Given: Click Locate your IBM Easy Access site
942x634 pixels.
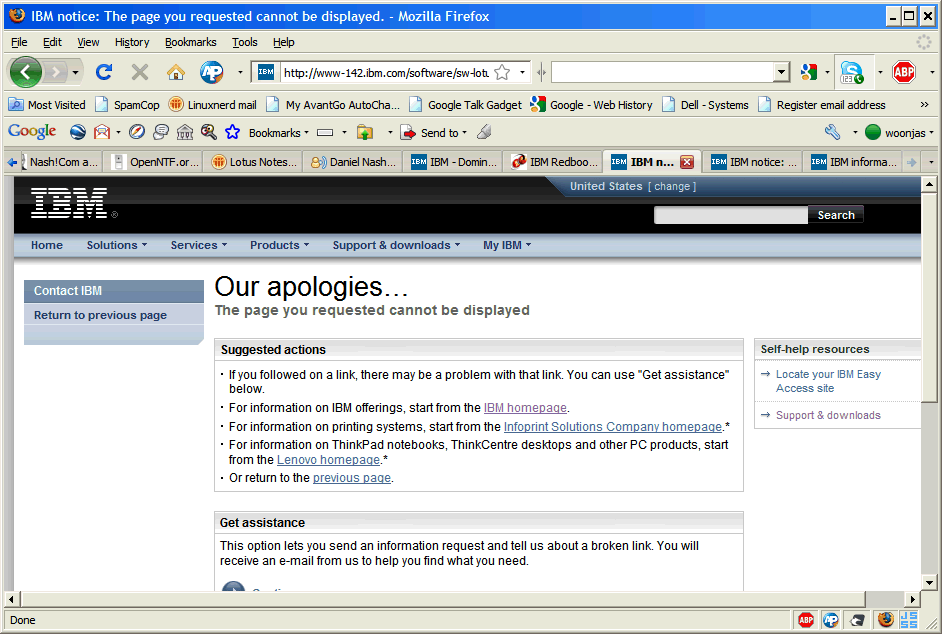Looking at the screenshot, I should click(828, 381).
